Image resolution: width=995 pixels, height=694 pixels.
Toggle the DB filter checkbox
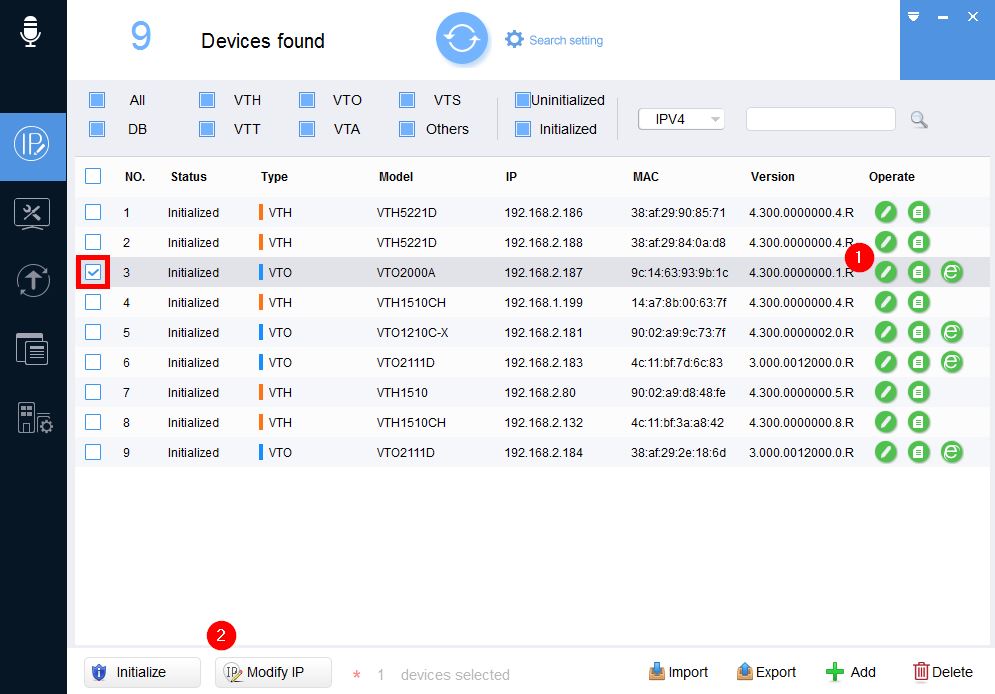(x=97, y=129)
